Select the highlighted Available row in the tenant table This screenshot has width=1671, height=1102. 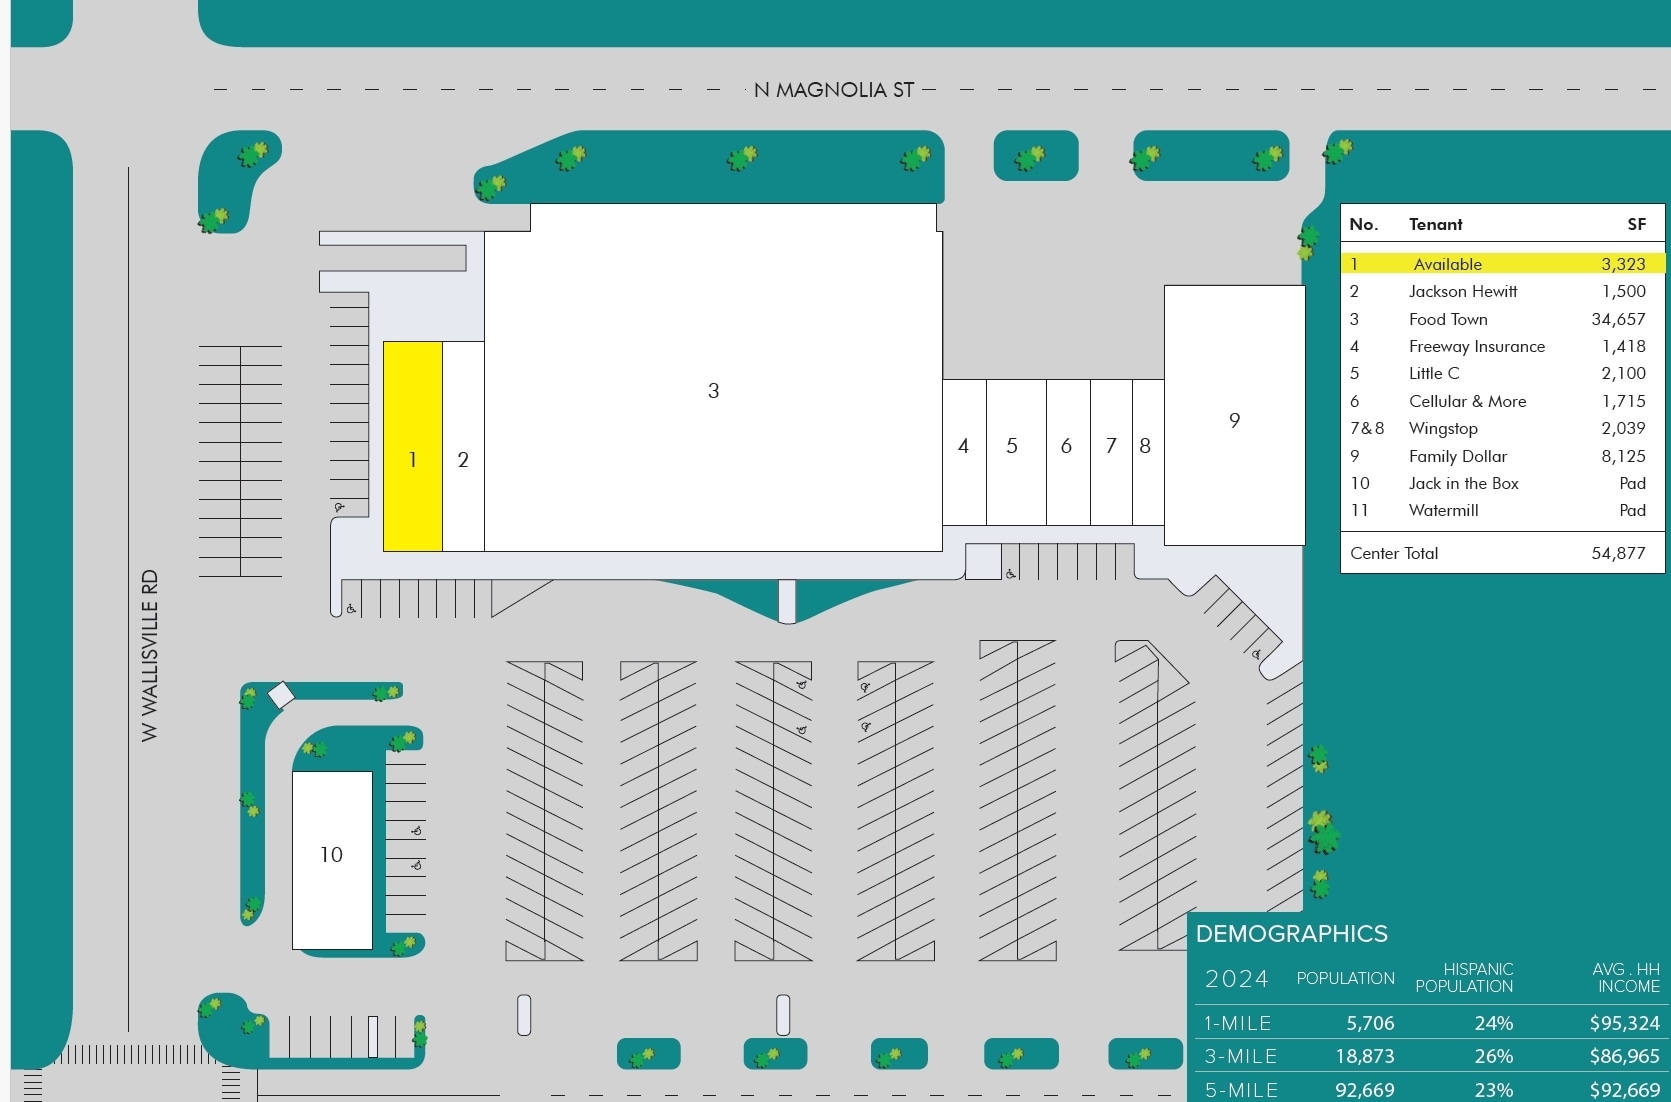pyautogui.click(x=1500, y=264)
